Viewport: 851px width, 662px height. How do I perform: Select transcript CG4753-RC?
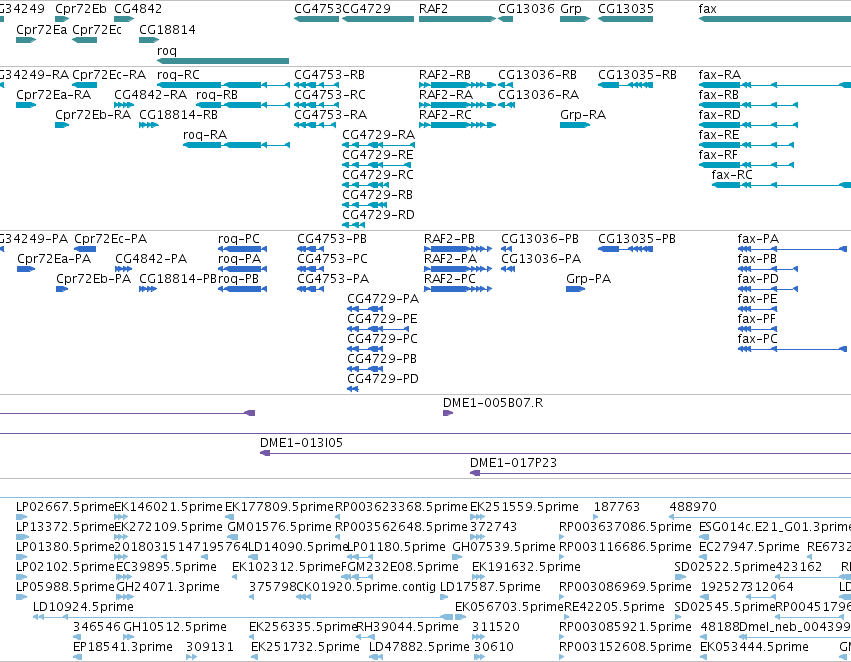coord(315,105)
